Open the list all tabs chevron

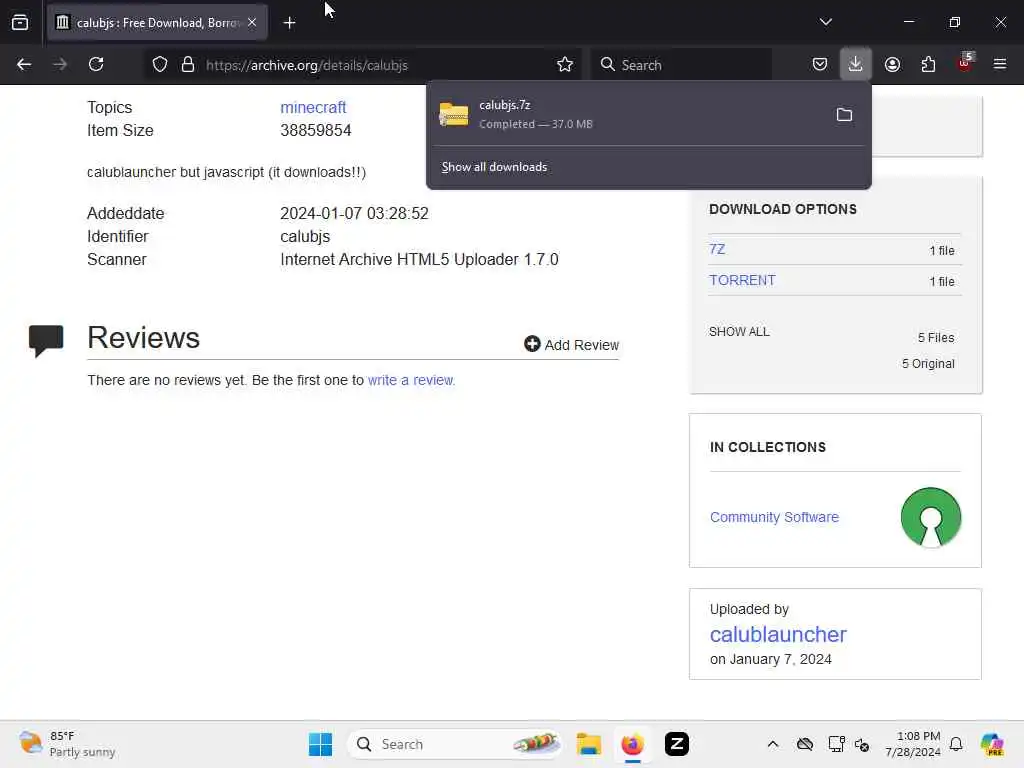point(825,22)
